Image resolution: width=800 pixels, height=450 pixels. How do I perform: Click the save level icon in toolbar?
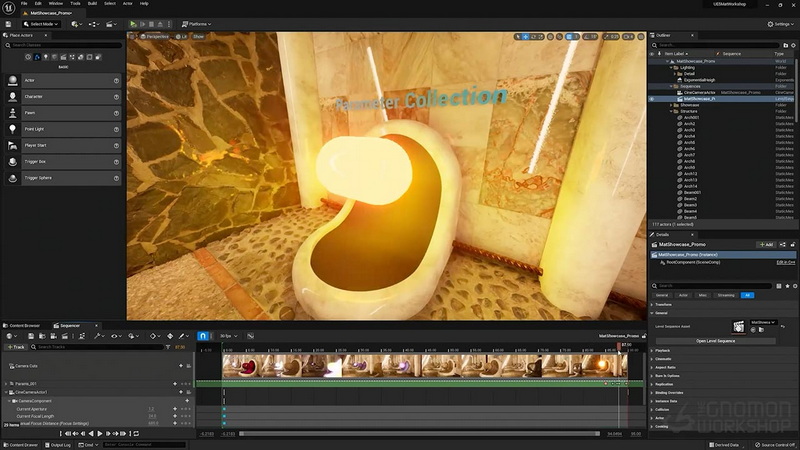click(9, 24)
